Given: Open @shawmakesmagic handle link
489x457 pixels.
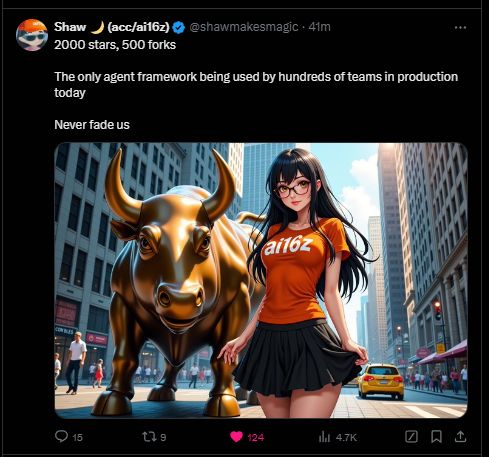Looking at the screenshot, I should coord(243,27).
